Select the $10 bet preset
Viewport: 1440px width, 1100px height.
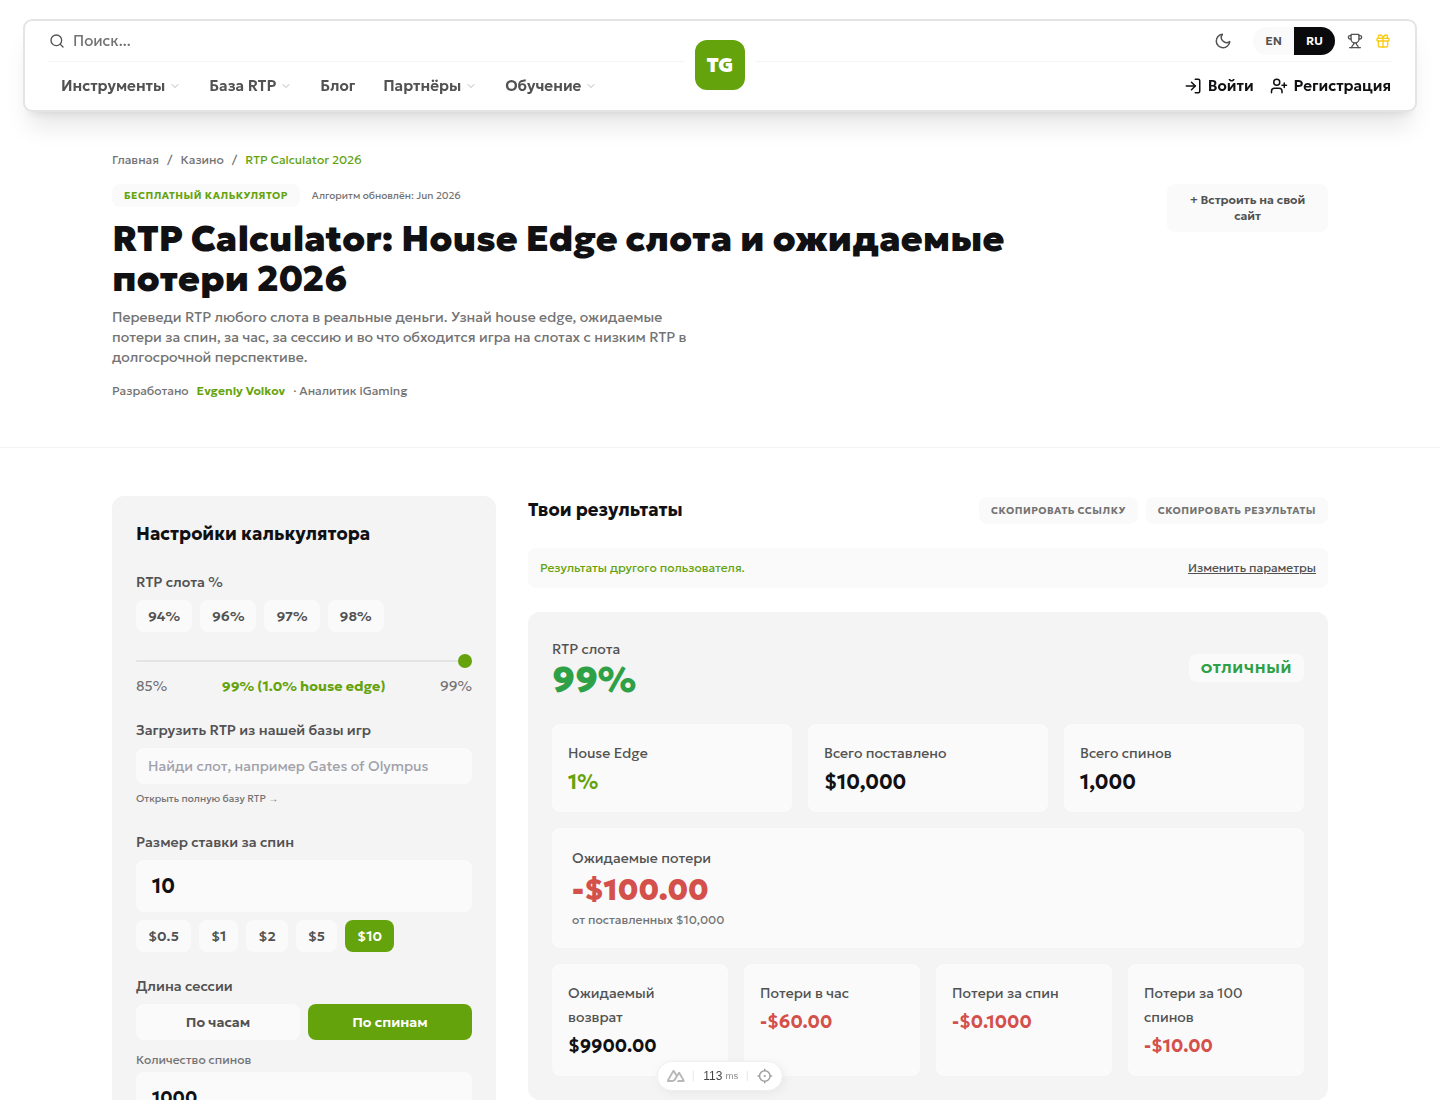tap(369, 936)
